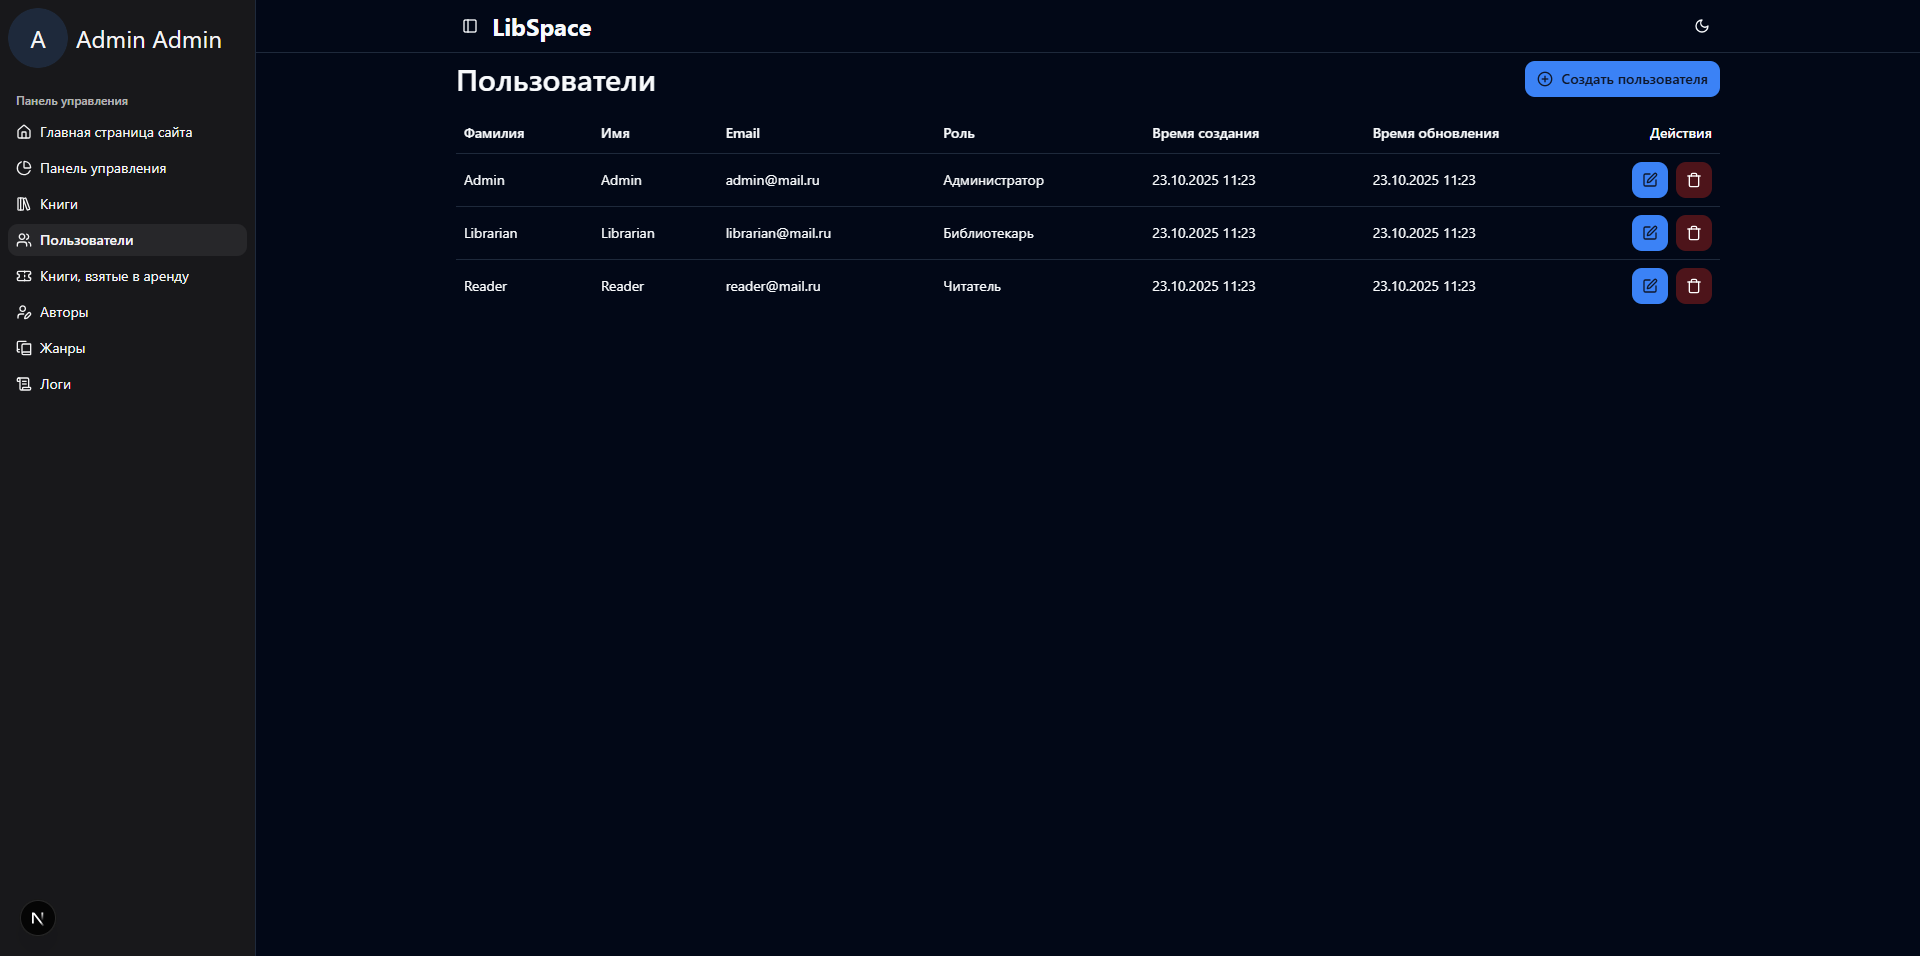This screenshot has width=1920, height=956.
Task: Remove the Reader user via trash icon
Action: (1693, 286)
